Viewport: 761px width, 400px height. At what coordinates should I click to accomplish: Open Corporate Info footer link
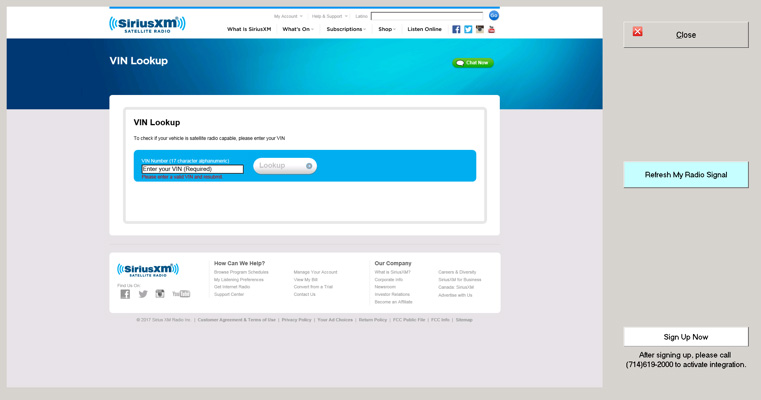point(389,280)
